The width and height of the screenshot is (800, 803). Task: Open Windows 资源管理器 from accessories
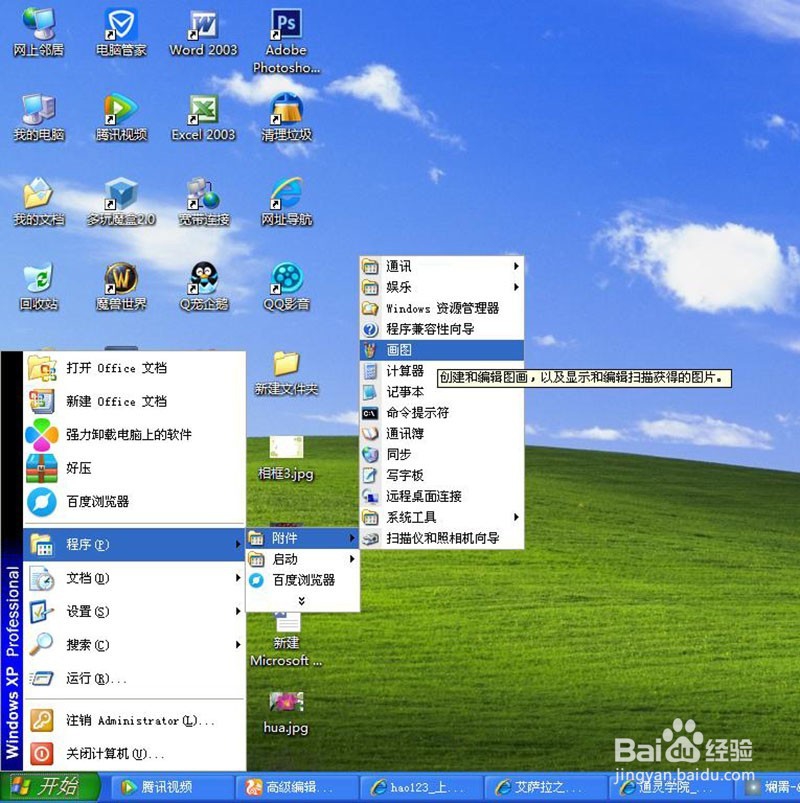pyautogui.click(x=442, y=308)
